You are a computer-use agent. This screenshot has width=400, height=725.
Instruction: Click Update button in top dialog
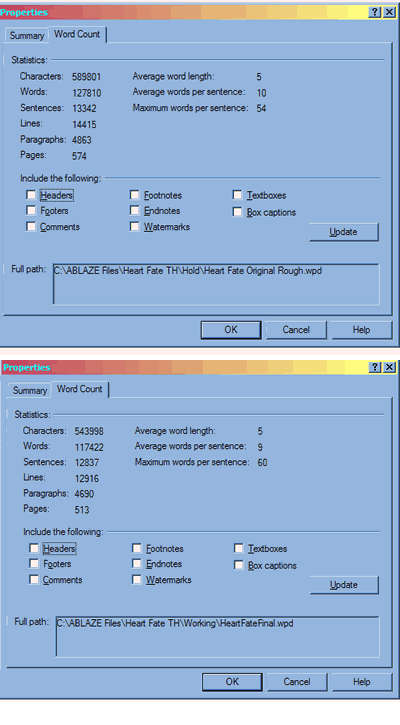[344, 232]
